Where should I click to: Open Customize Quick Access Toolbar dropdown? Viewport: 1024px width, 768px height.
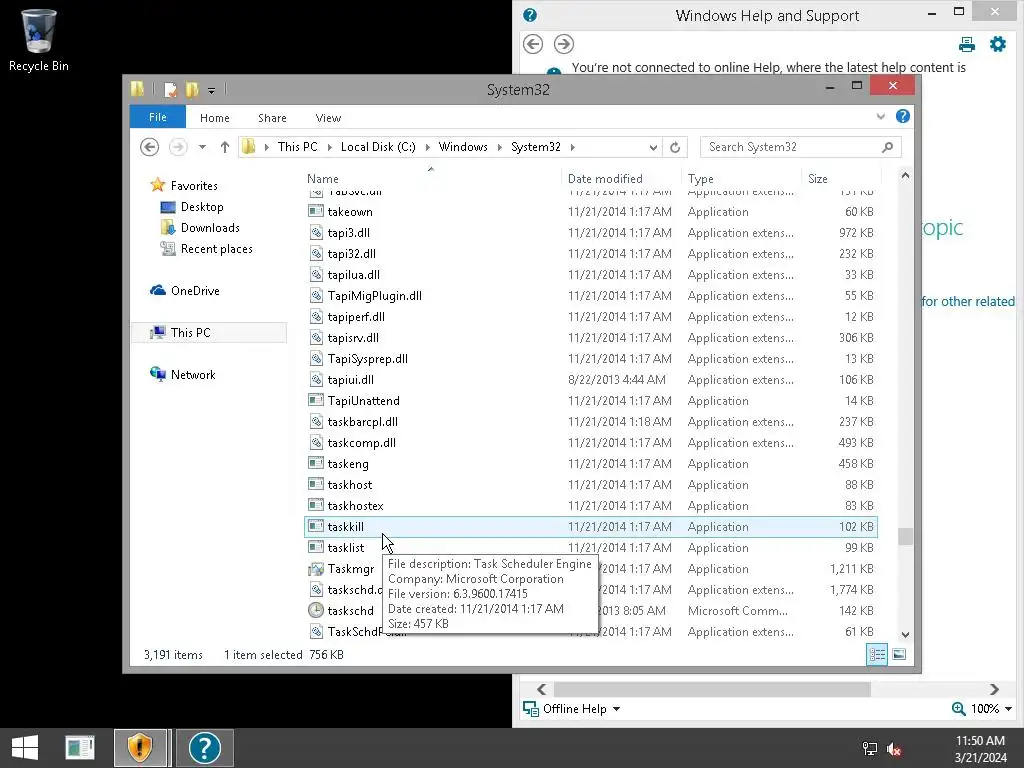tap(211, 91)
